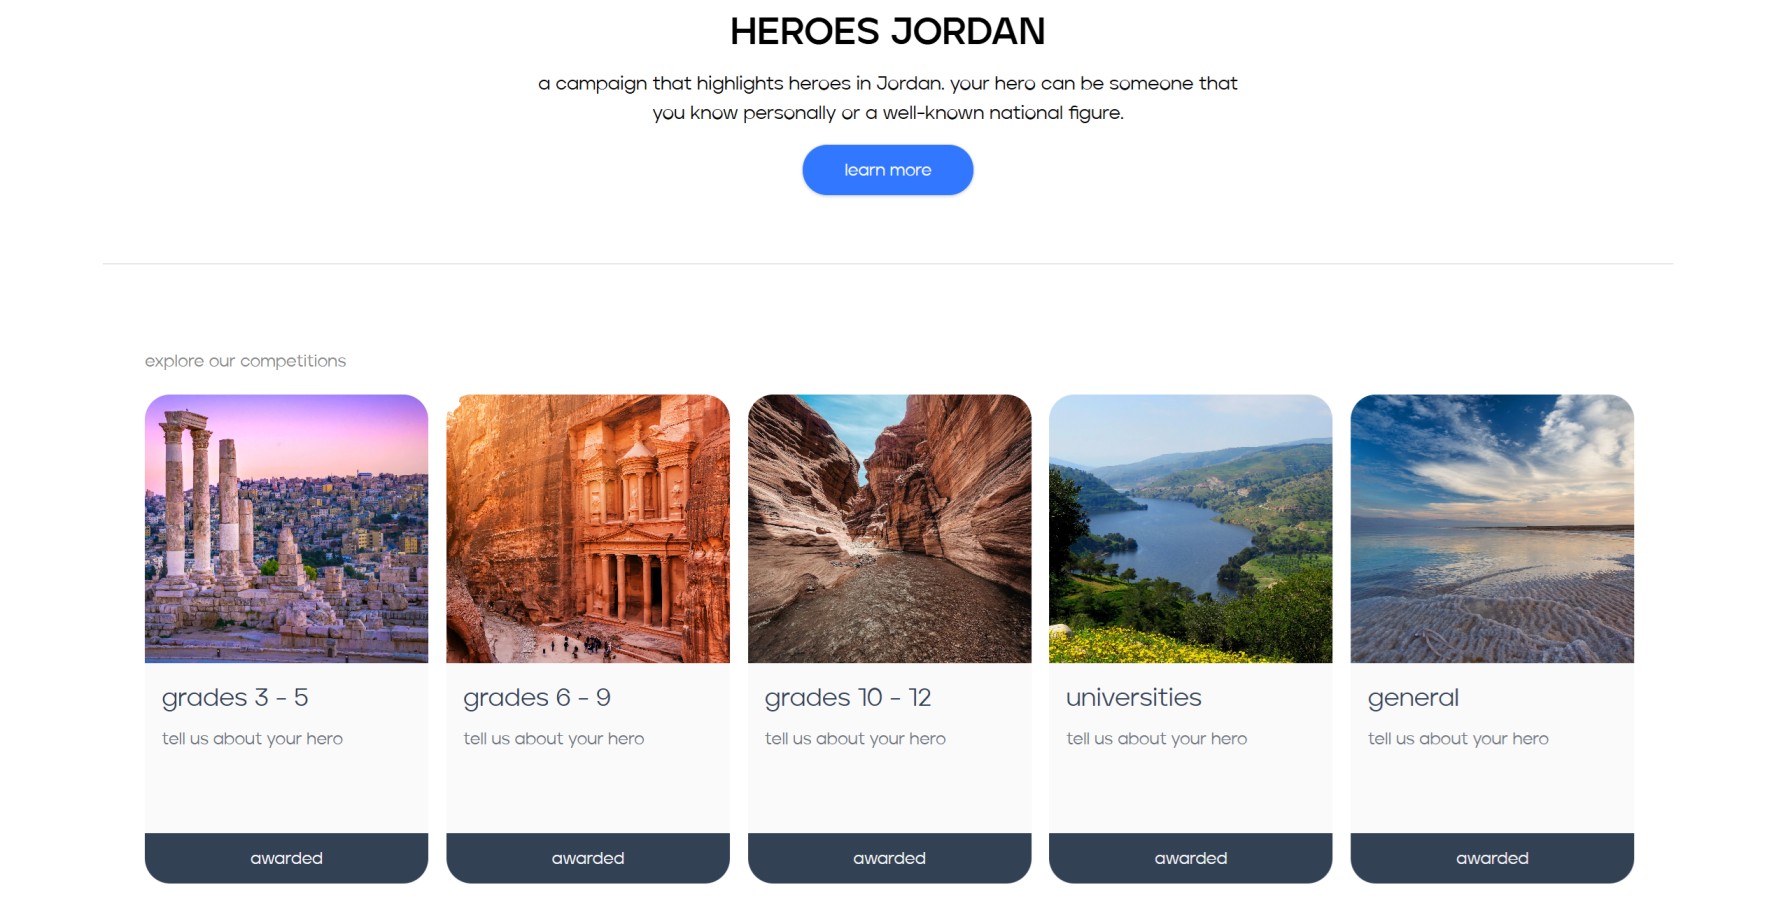
Task: Select the grades 10 - 12 title
Action: 848,698
